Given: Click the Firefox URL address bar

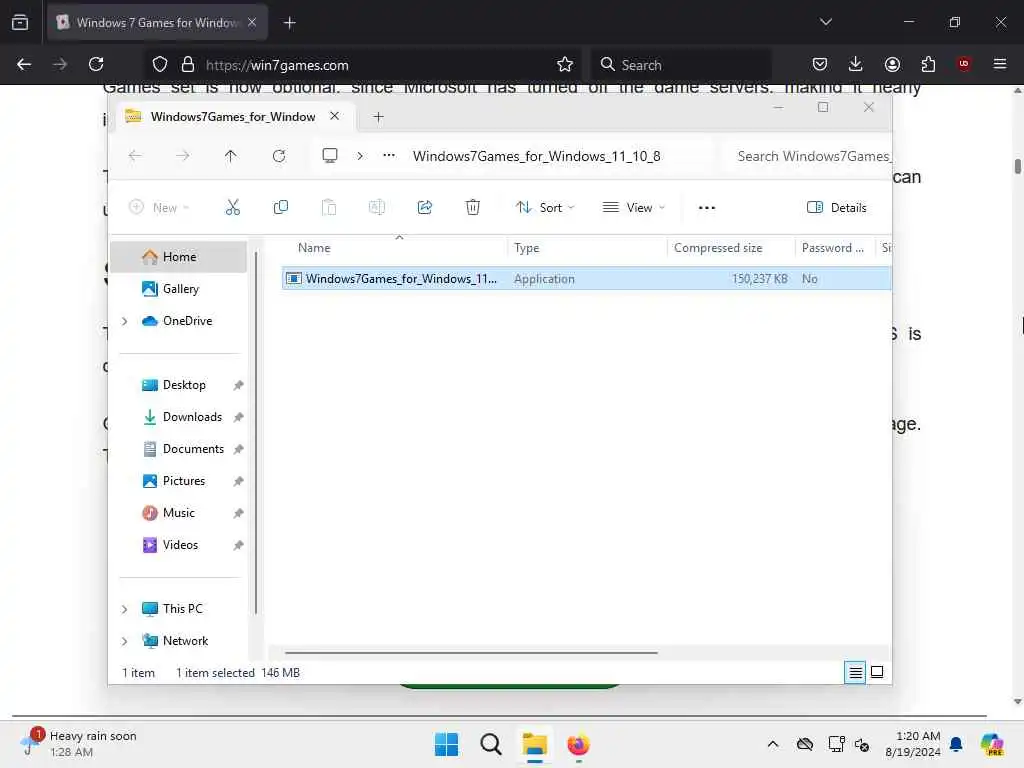Looking at the screenshot, I should tap(362, 64).
